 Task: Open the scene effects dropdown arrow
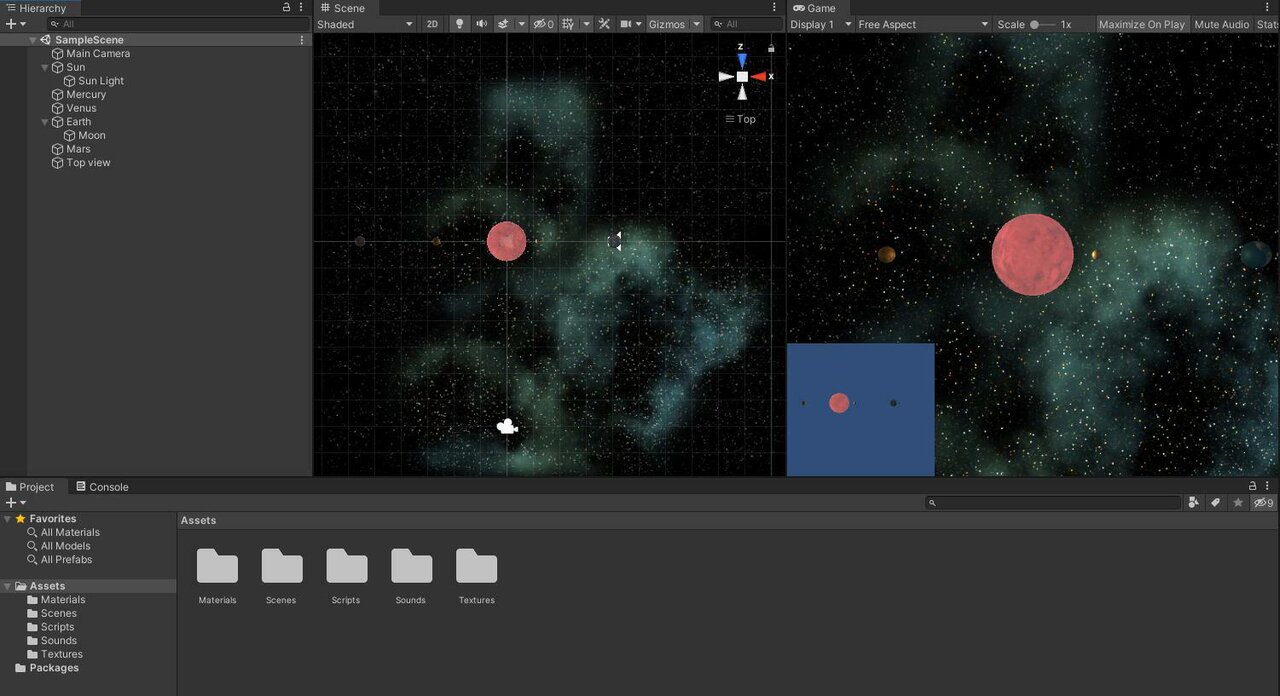(520, 24)
